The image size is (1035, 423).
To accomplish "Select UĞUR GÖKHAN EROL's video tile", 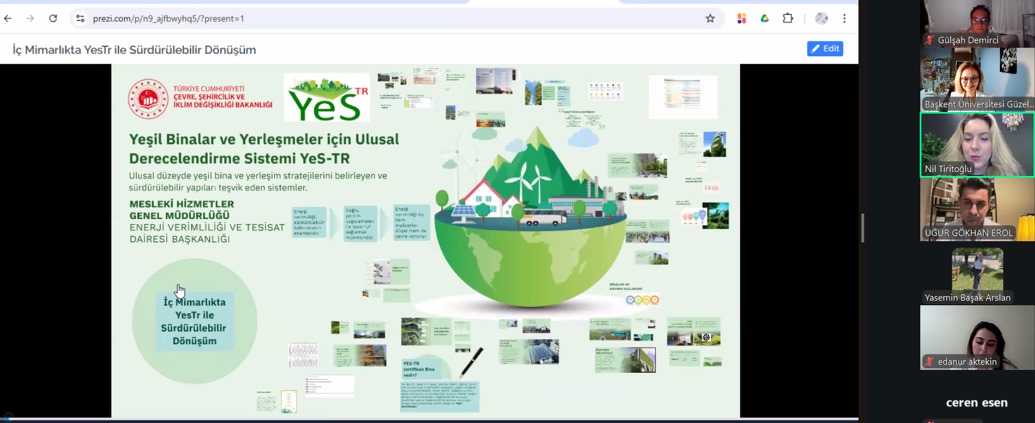I will click(x=977, y=209).
